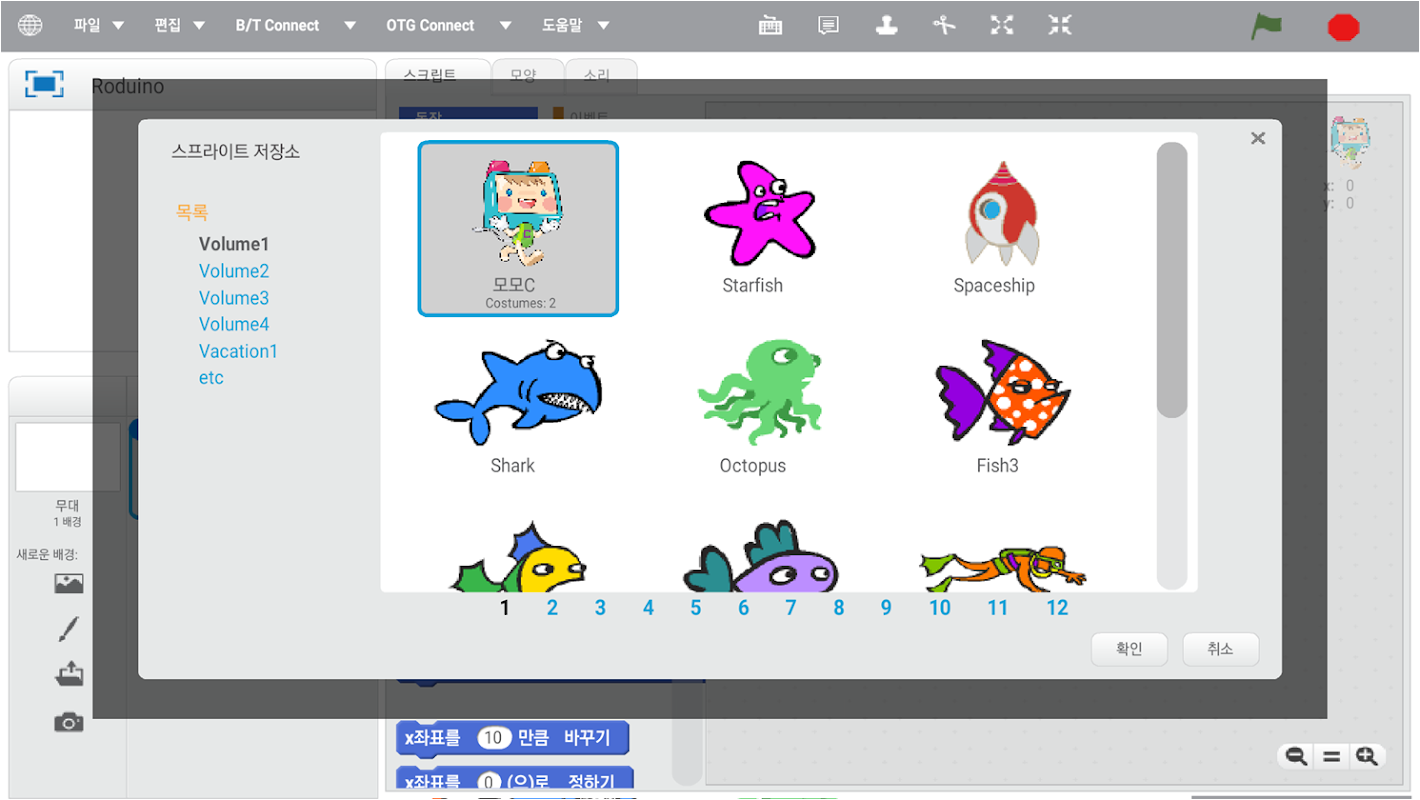Screen dimensions: 1420x800
Task: Click the 취소 button
Action: click(x=1220, y=649)
